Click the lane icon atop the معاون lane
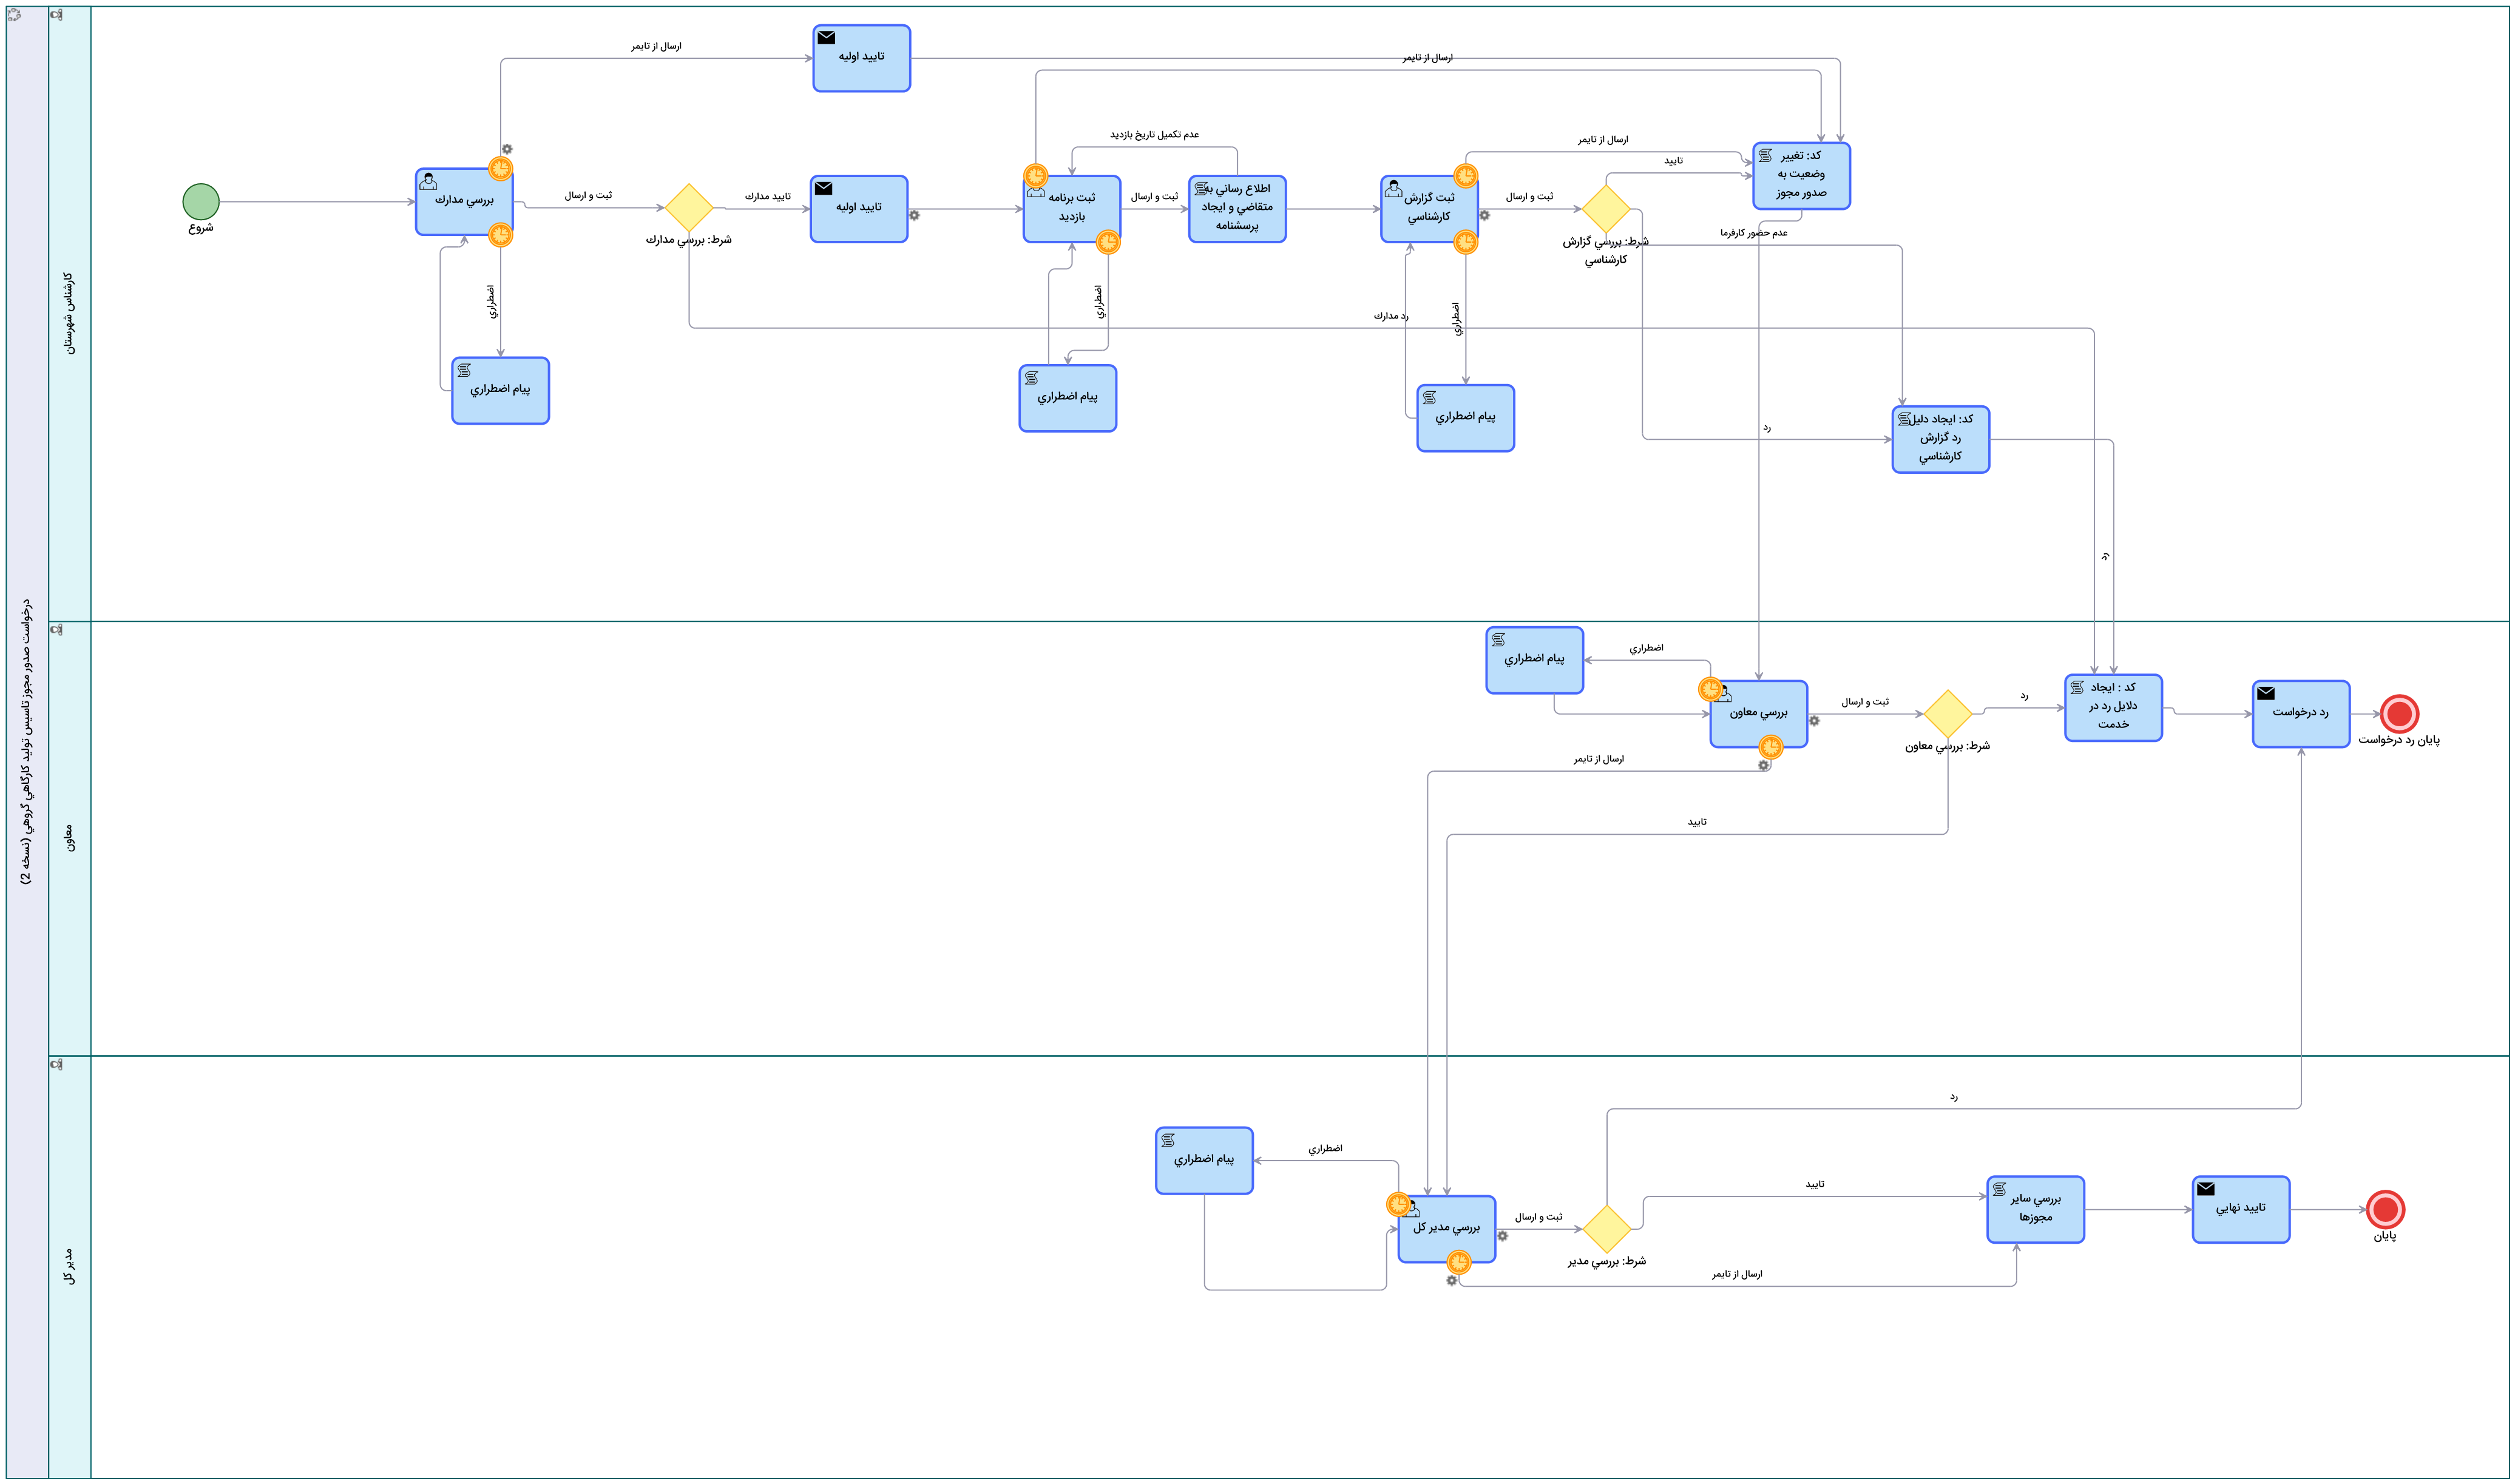The image size is (2515, 1484). tap(57, 630)
